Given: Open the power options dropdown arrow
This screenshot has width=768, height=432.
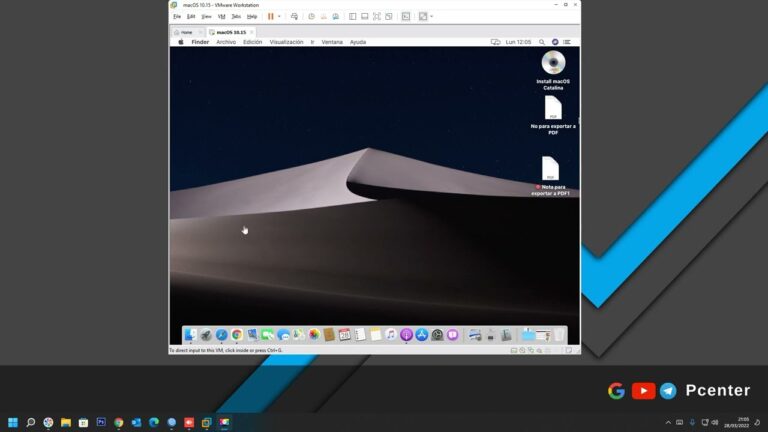Looking at the screenshot, I should coord(279,16).
